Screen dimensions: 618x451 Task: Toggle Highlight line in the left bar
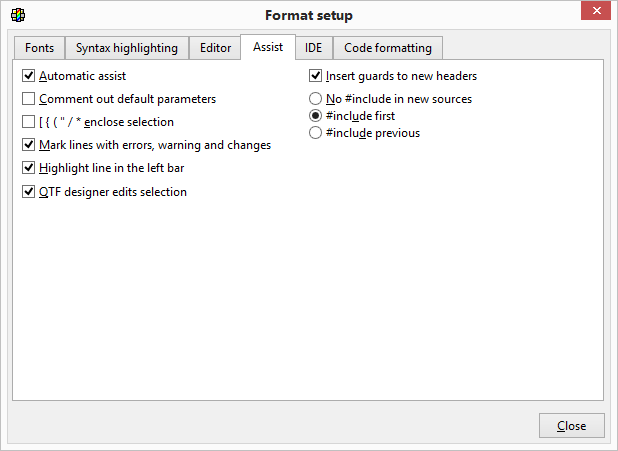click(29, 168)
